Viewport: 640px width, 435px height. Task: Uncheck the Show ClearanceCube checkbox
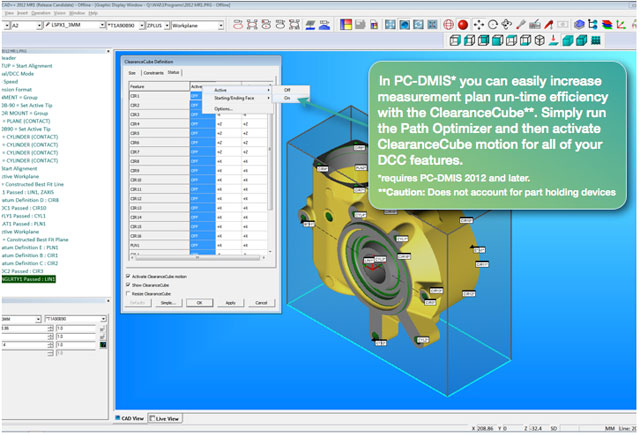pyautogui.click(x=129, y=283)
